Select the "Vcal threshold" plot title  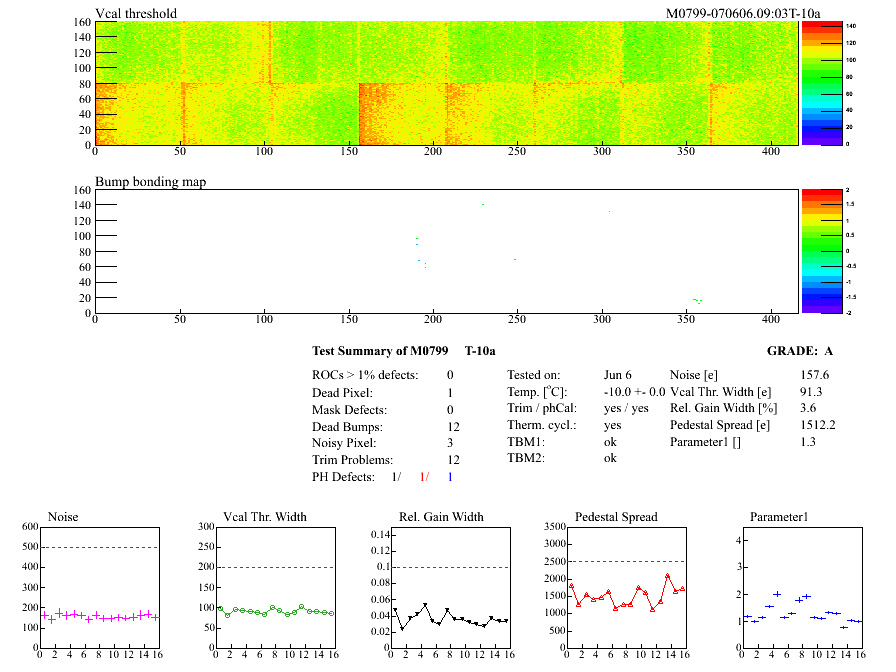(136, 13)
